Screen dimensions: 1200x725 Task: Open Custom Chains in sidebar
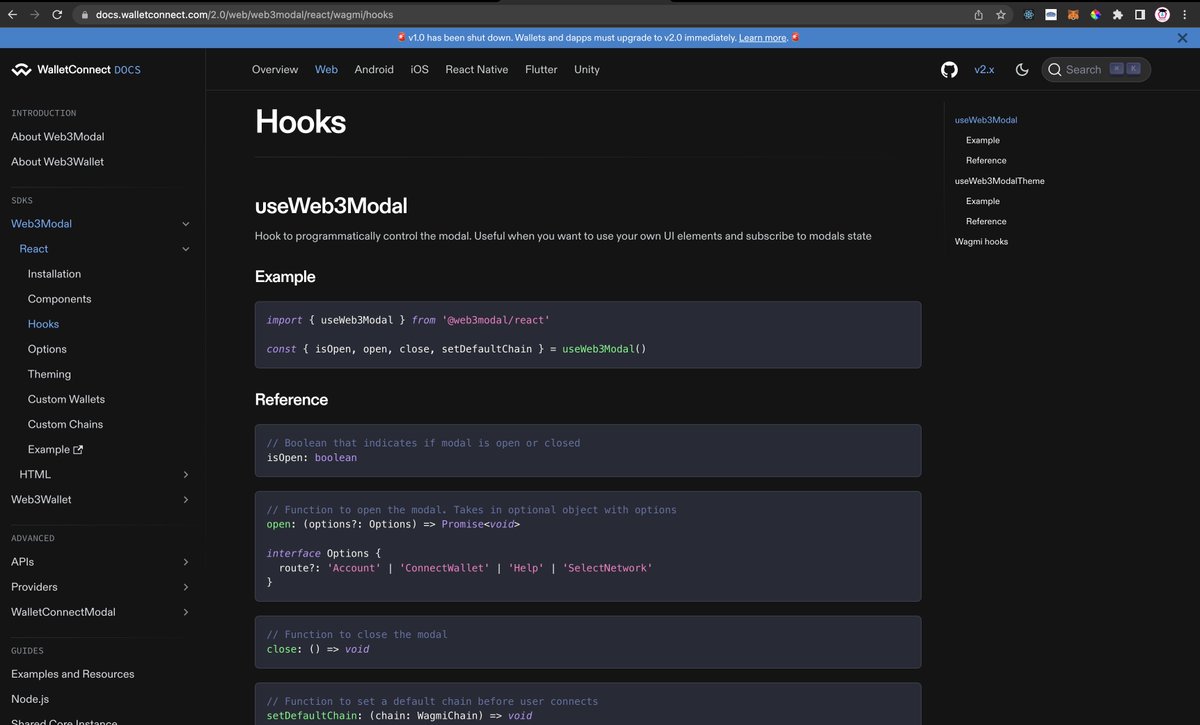tap(65, 424)
